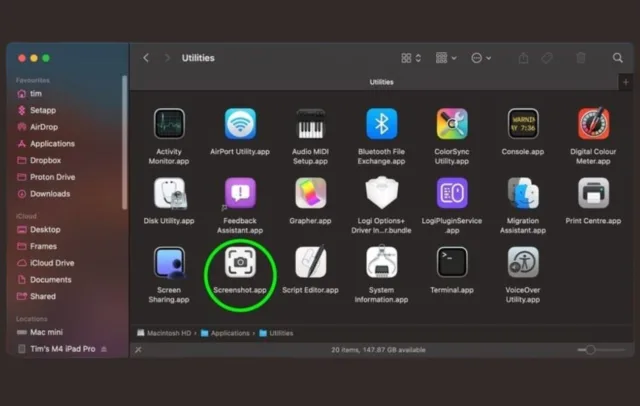640x406 pixels.
Task: Click the Edit Tags toolbar icon
Action: tap(547, 58)
